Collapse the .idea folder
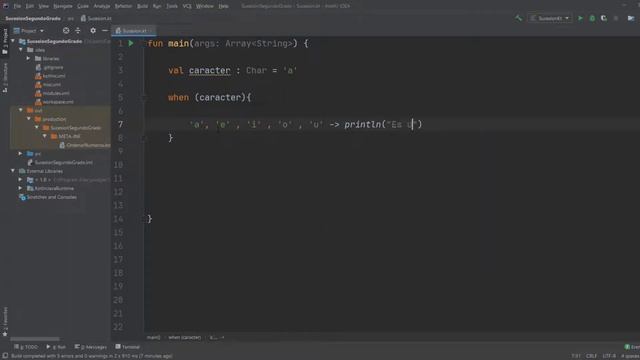Viewport: 640px width, 360px height. point(21,50)
